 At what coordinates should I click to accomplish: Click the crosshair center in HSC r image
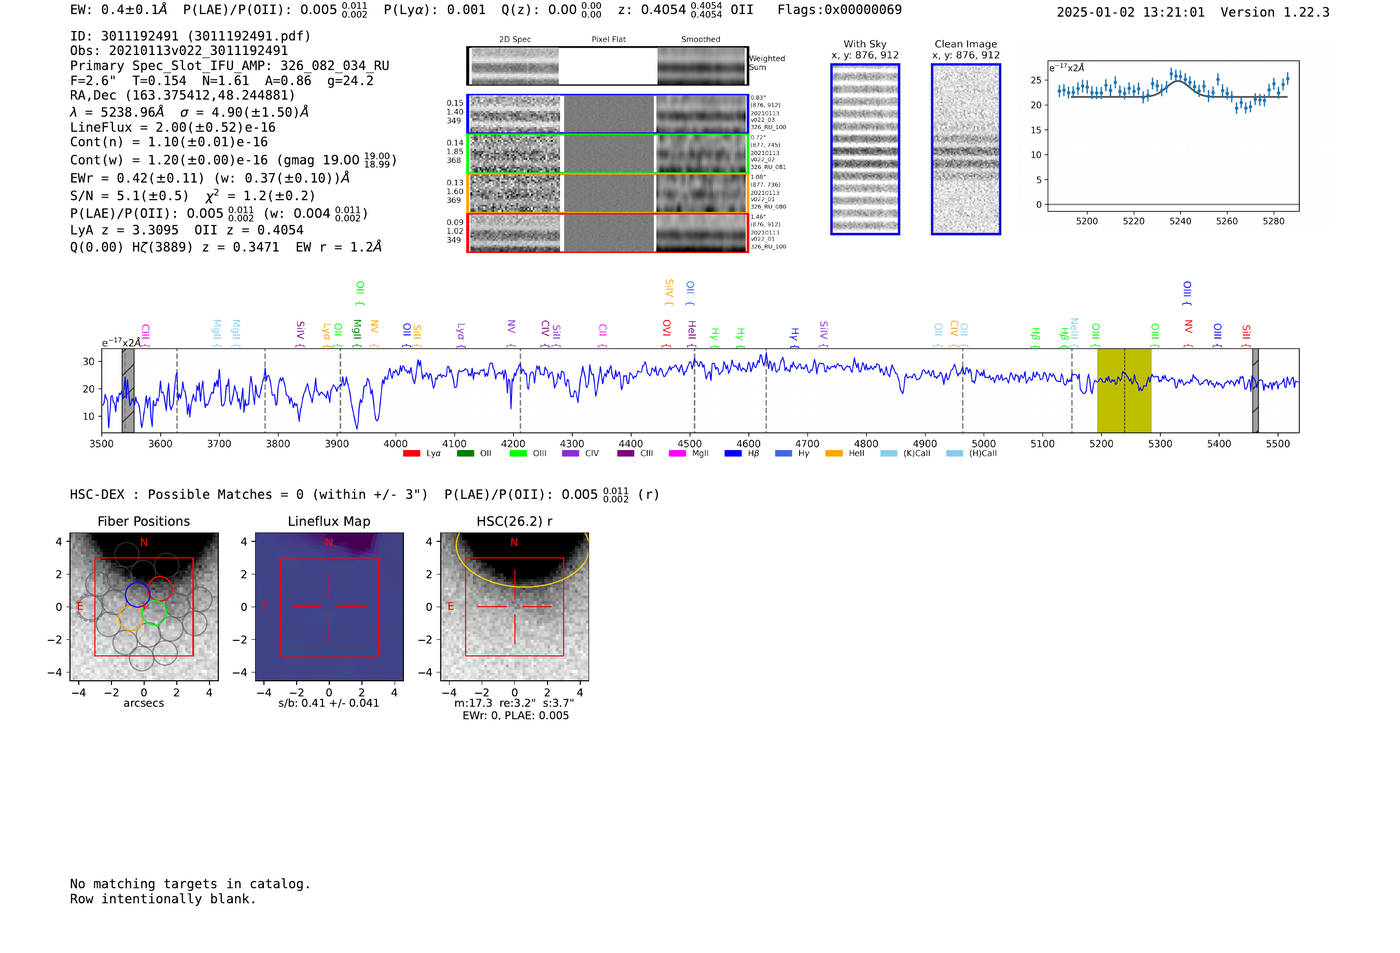[x=514, y=606]
